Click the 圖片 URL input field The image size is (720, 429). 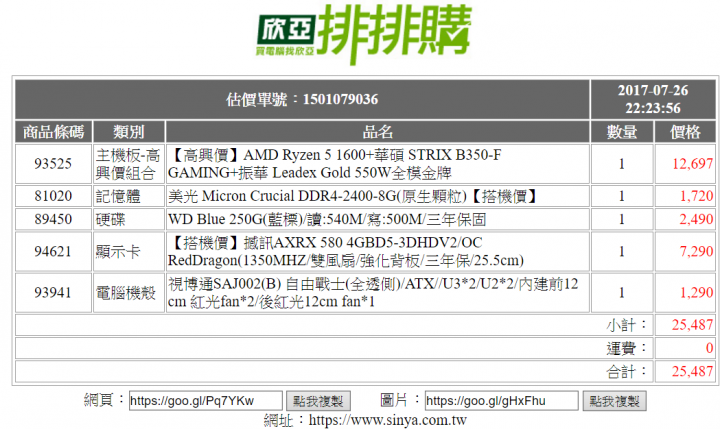pos(501,401)
